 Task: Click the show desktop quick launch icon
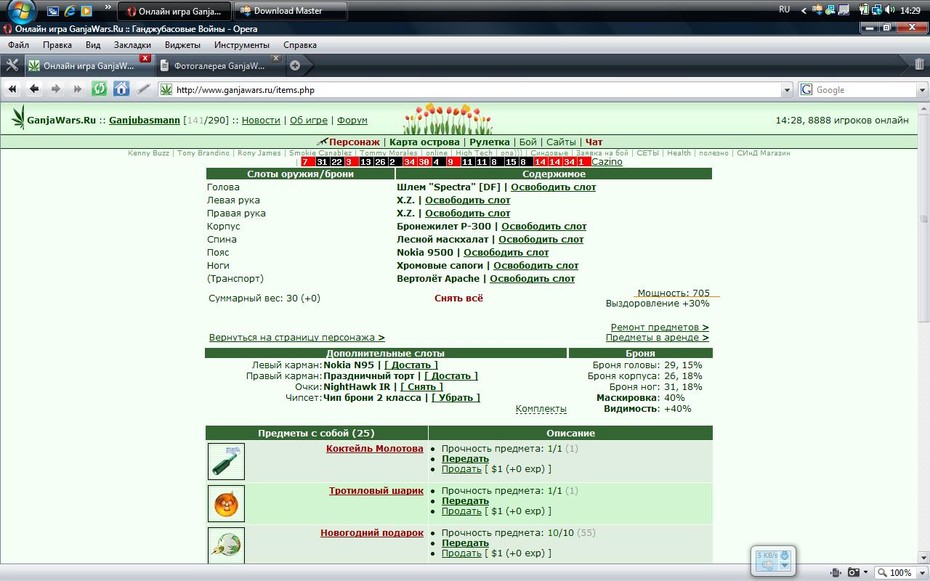[x=53, y=11]
